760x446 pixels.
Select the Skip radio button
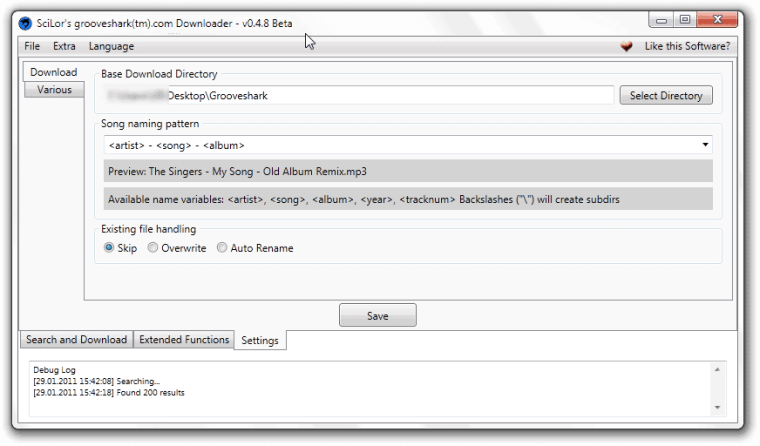(110, 248)
